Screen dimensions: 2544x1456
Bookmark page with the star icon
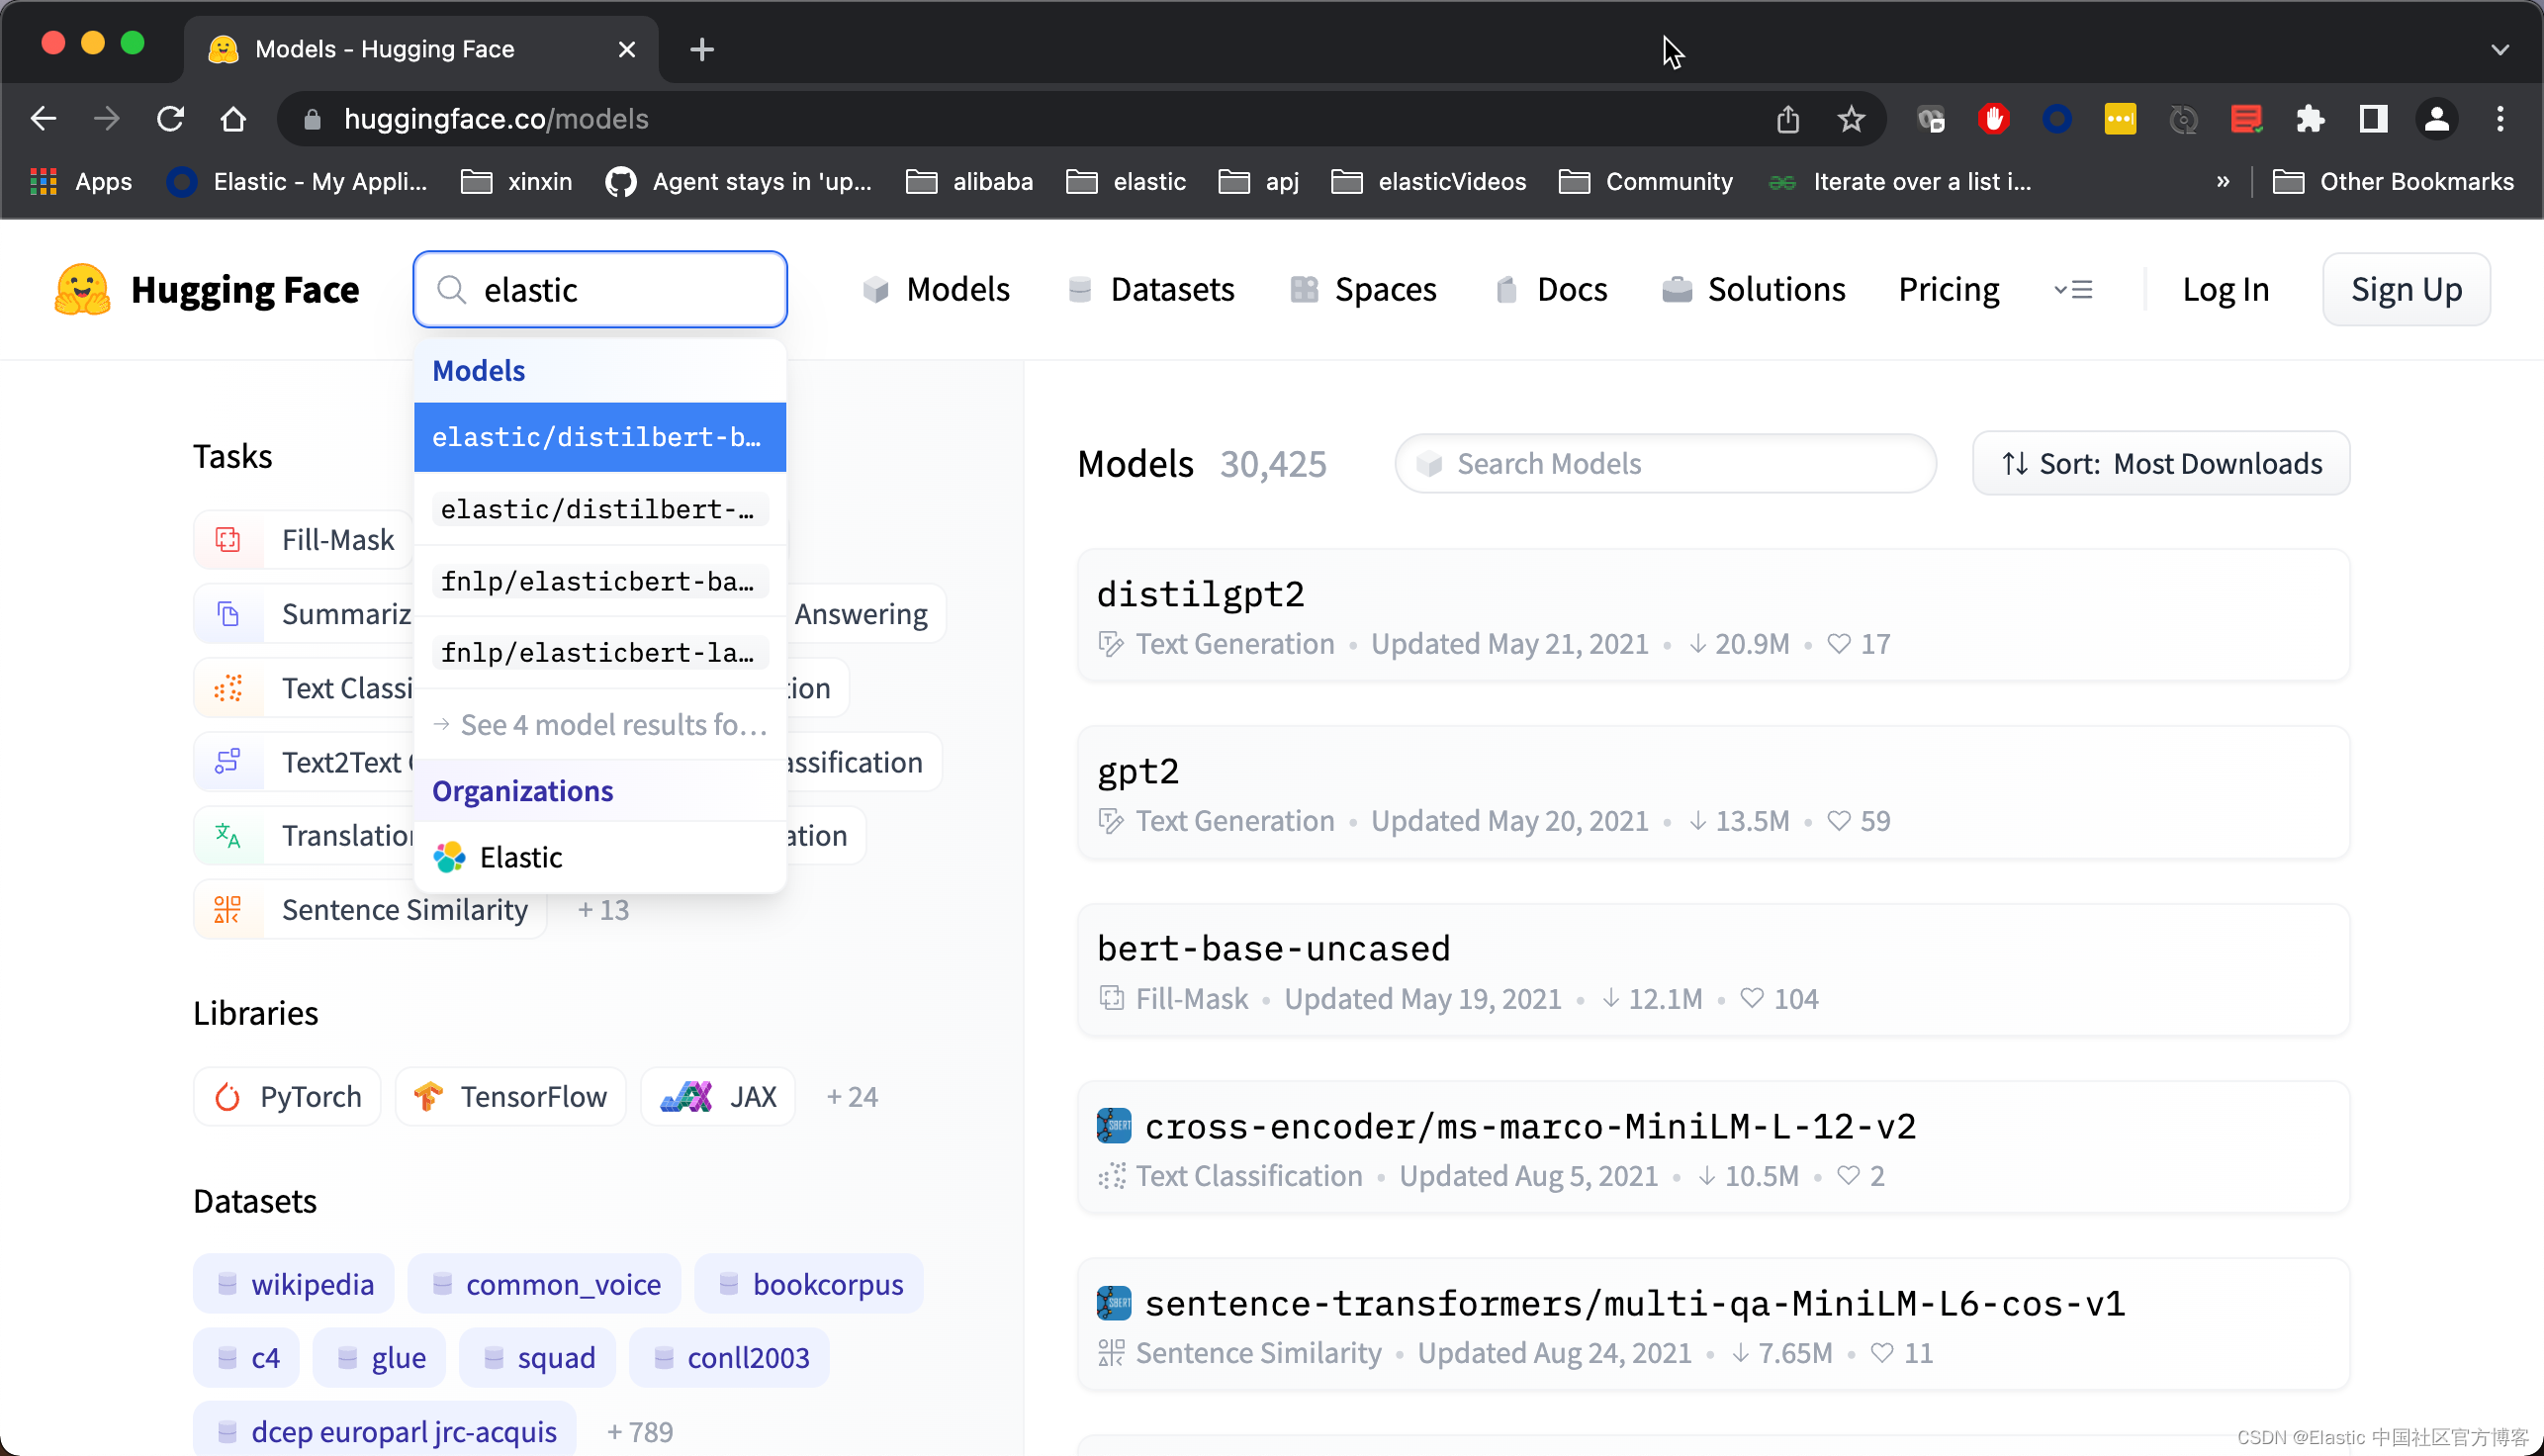pyautogui.click(x=1851, y=119)
